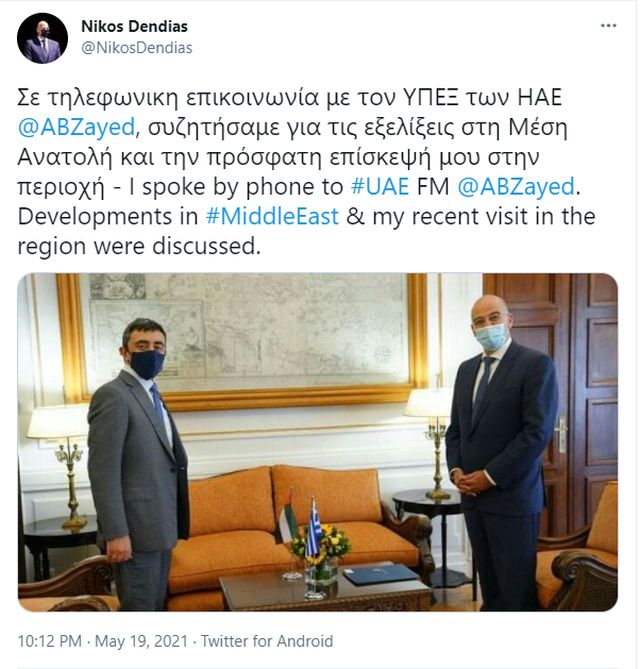This screenshot has height=669, width=640.
Task: Click the May 19, 2021 date
Action: click(141, 641)
